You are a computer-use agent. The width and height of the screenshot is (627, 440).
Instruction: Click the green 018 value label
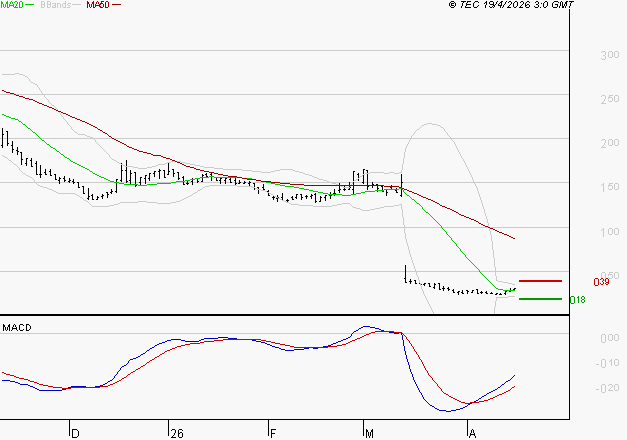[x=577, y=299]
